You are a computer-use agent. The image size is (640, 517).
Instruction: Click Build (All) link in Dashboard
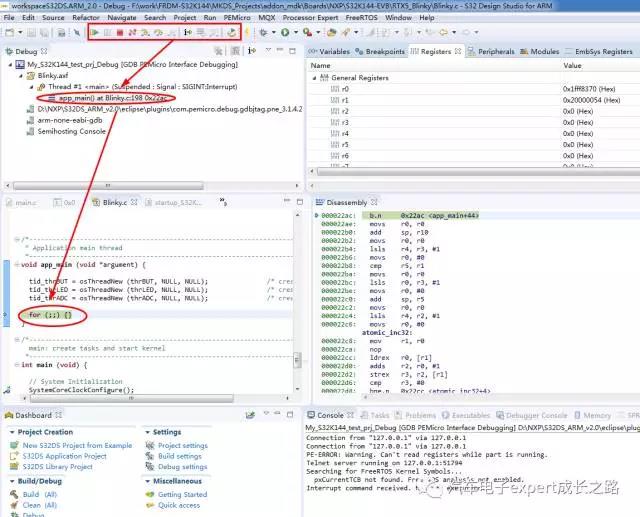point(40,495)
